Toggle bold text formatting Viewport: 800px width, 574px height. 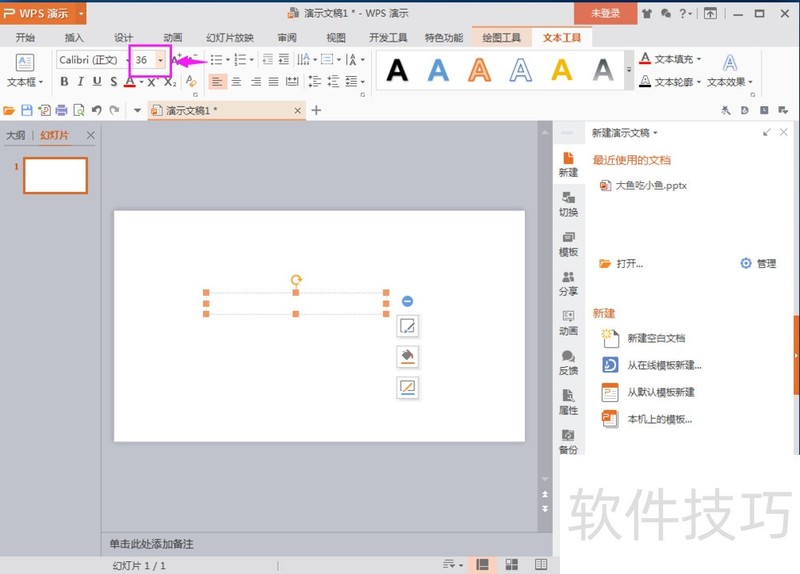[x=64, y=82]
